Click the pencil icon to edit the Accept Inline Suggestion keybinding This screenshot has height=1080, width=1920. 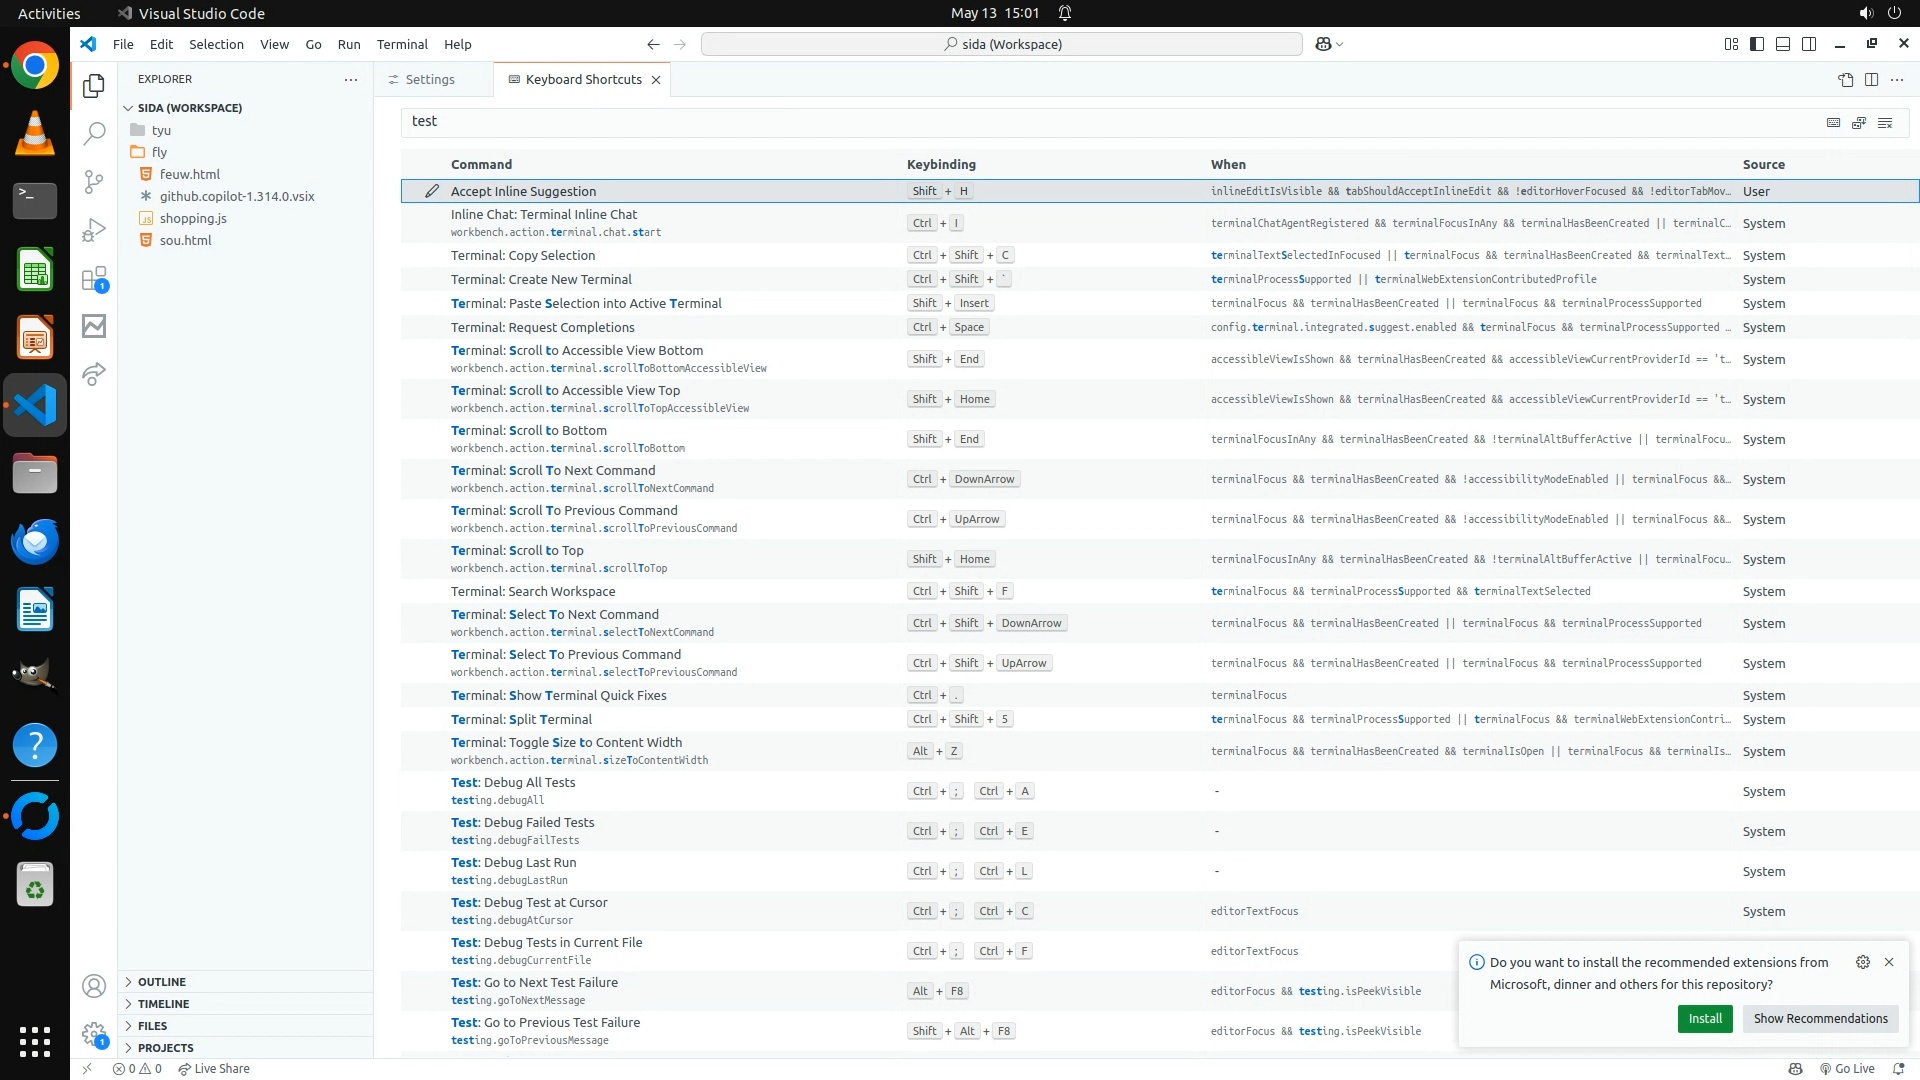[432, 191]
